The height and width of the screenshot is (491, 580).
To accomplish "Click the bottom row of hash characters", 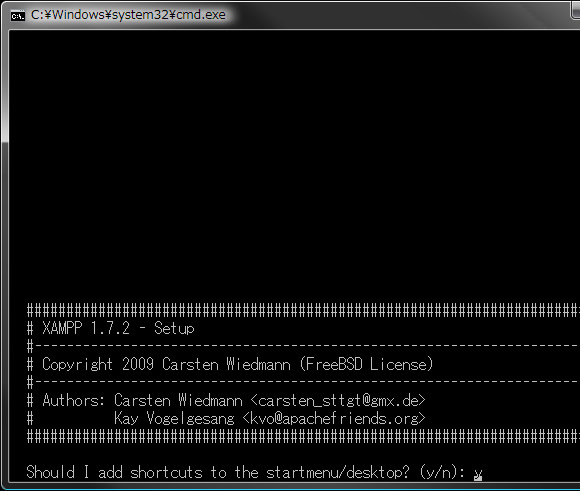I will pyautogui.click(x=303, y=437).
